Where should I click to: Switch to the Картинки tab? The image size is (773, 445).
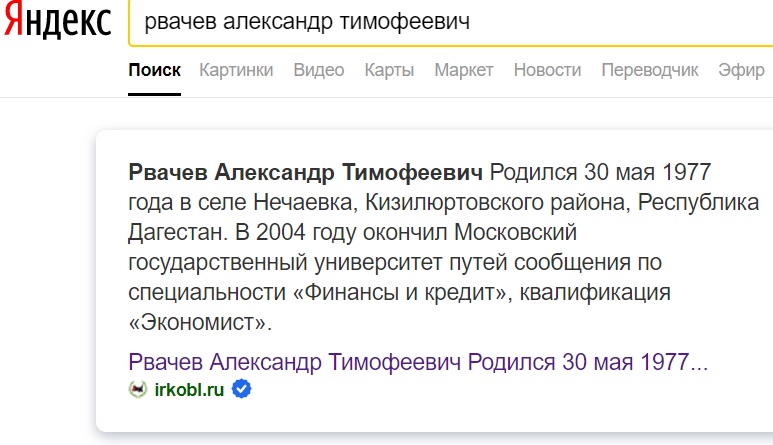click(x=236, y=70)
